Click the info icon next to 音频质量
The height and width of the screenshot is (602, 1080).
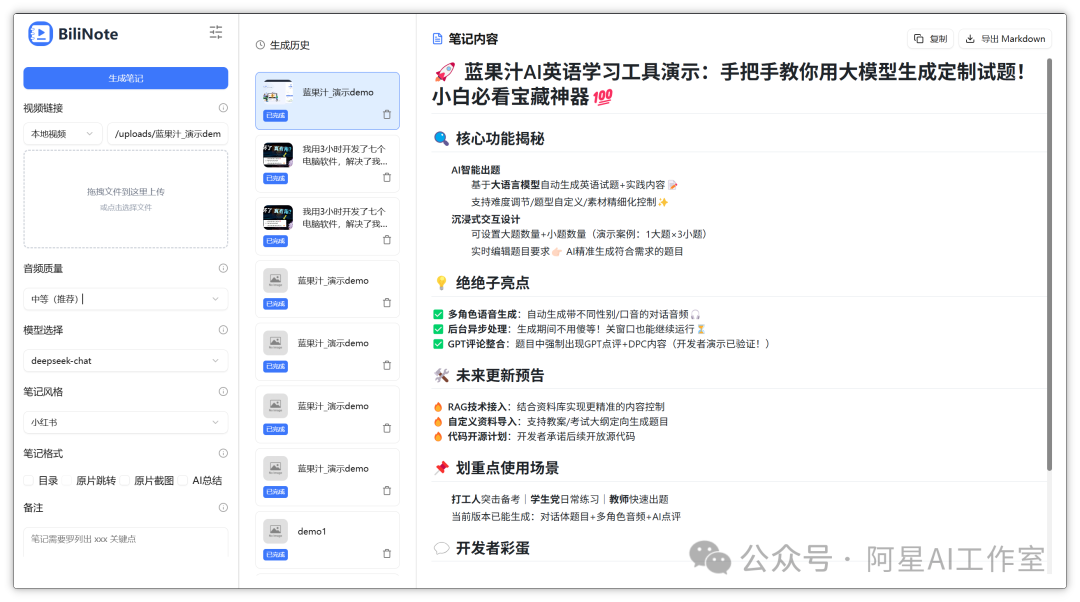click(223, 268)
